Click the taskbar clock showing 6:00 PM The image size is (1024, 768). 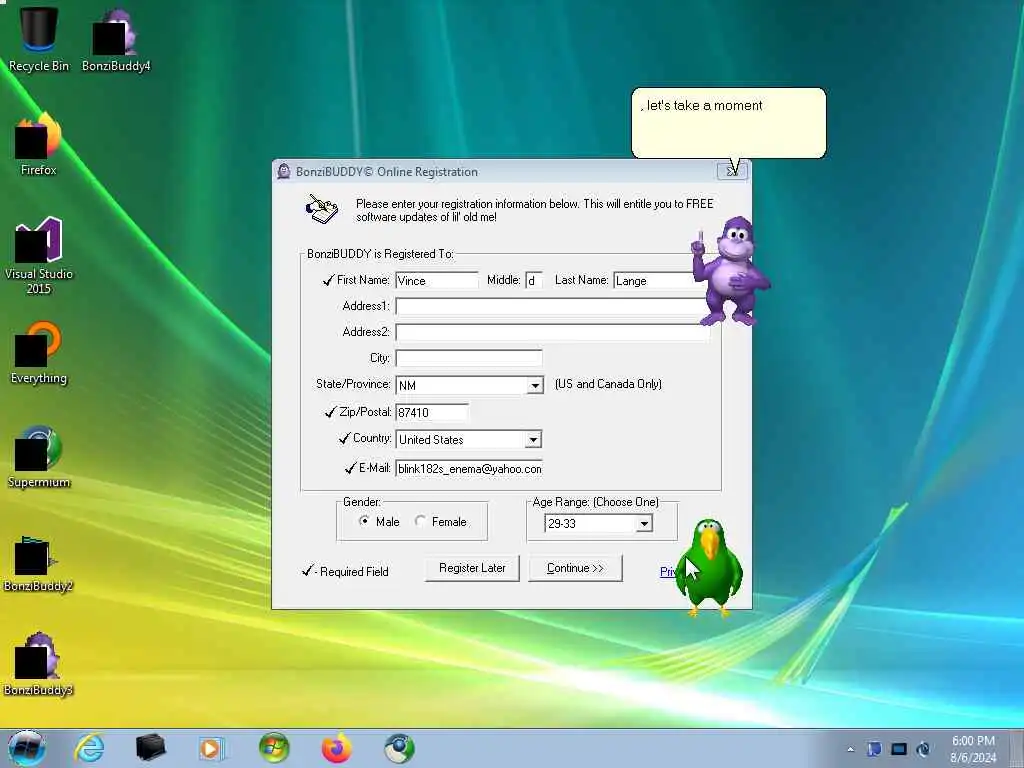973,748
